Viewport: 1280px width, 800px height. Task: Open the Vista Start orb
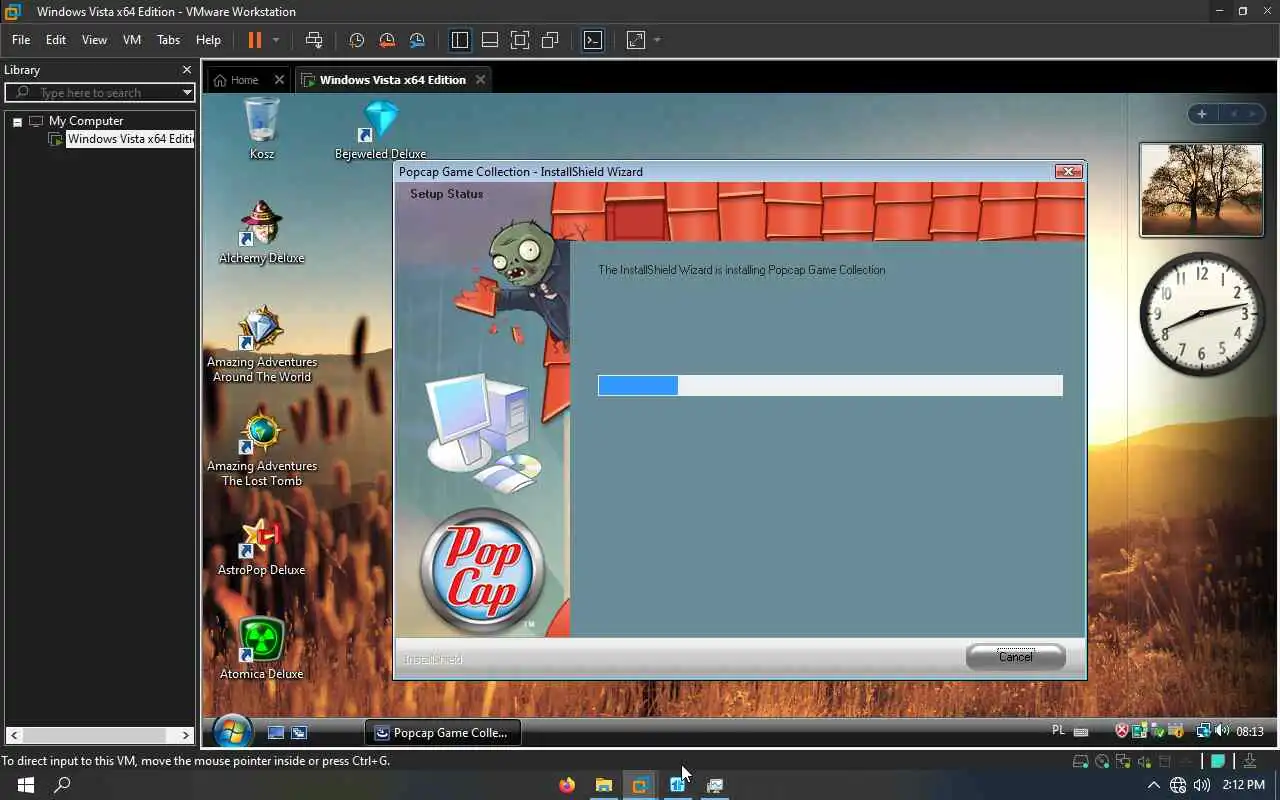[x=232, y=732]
